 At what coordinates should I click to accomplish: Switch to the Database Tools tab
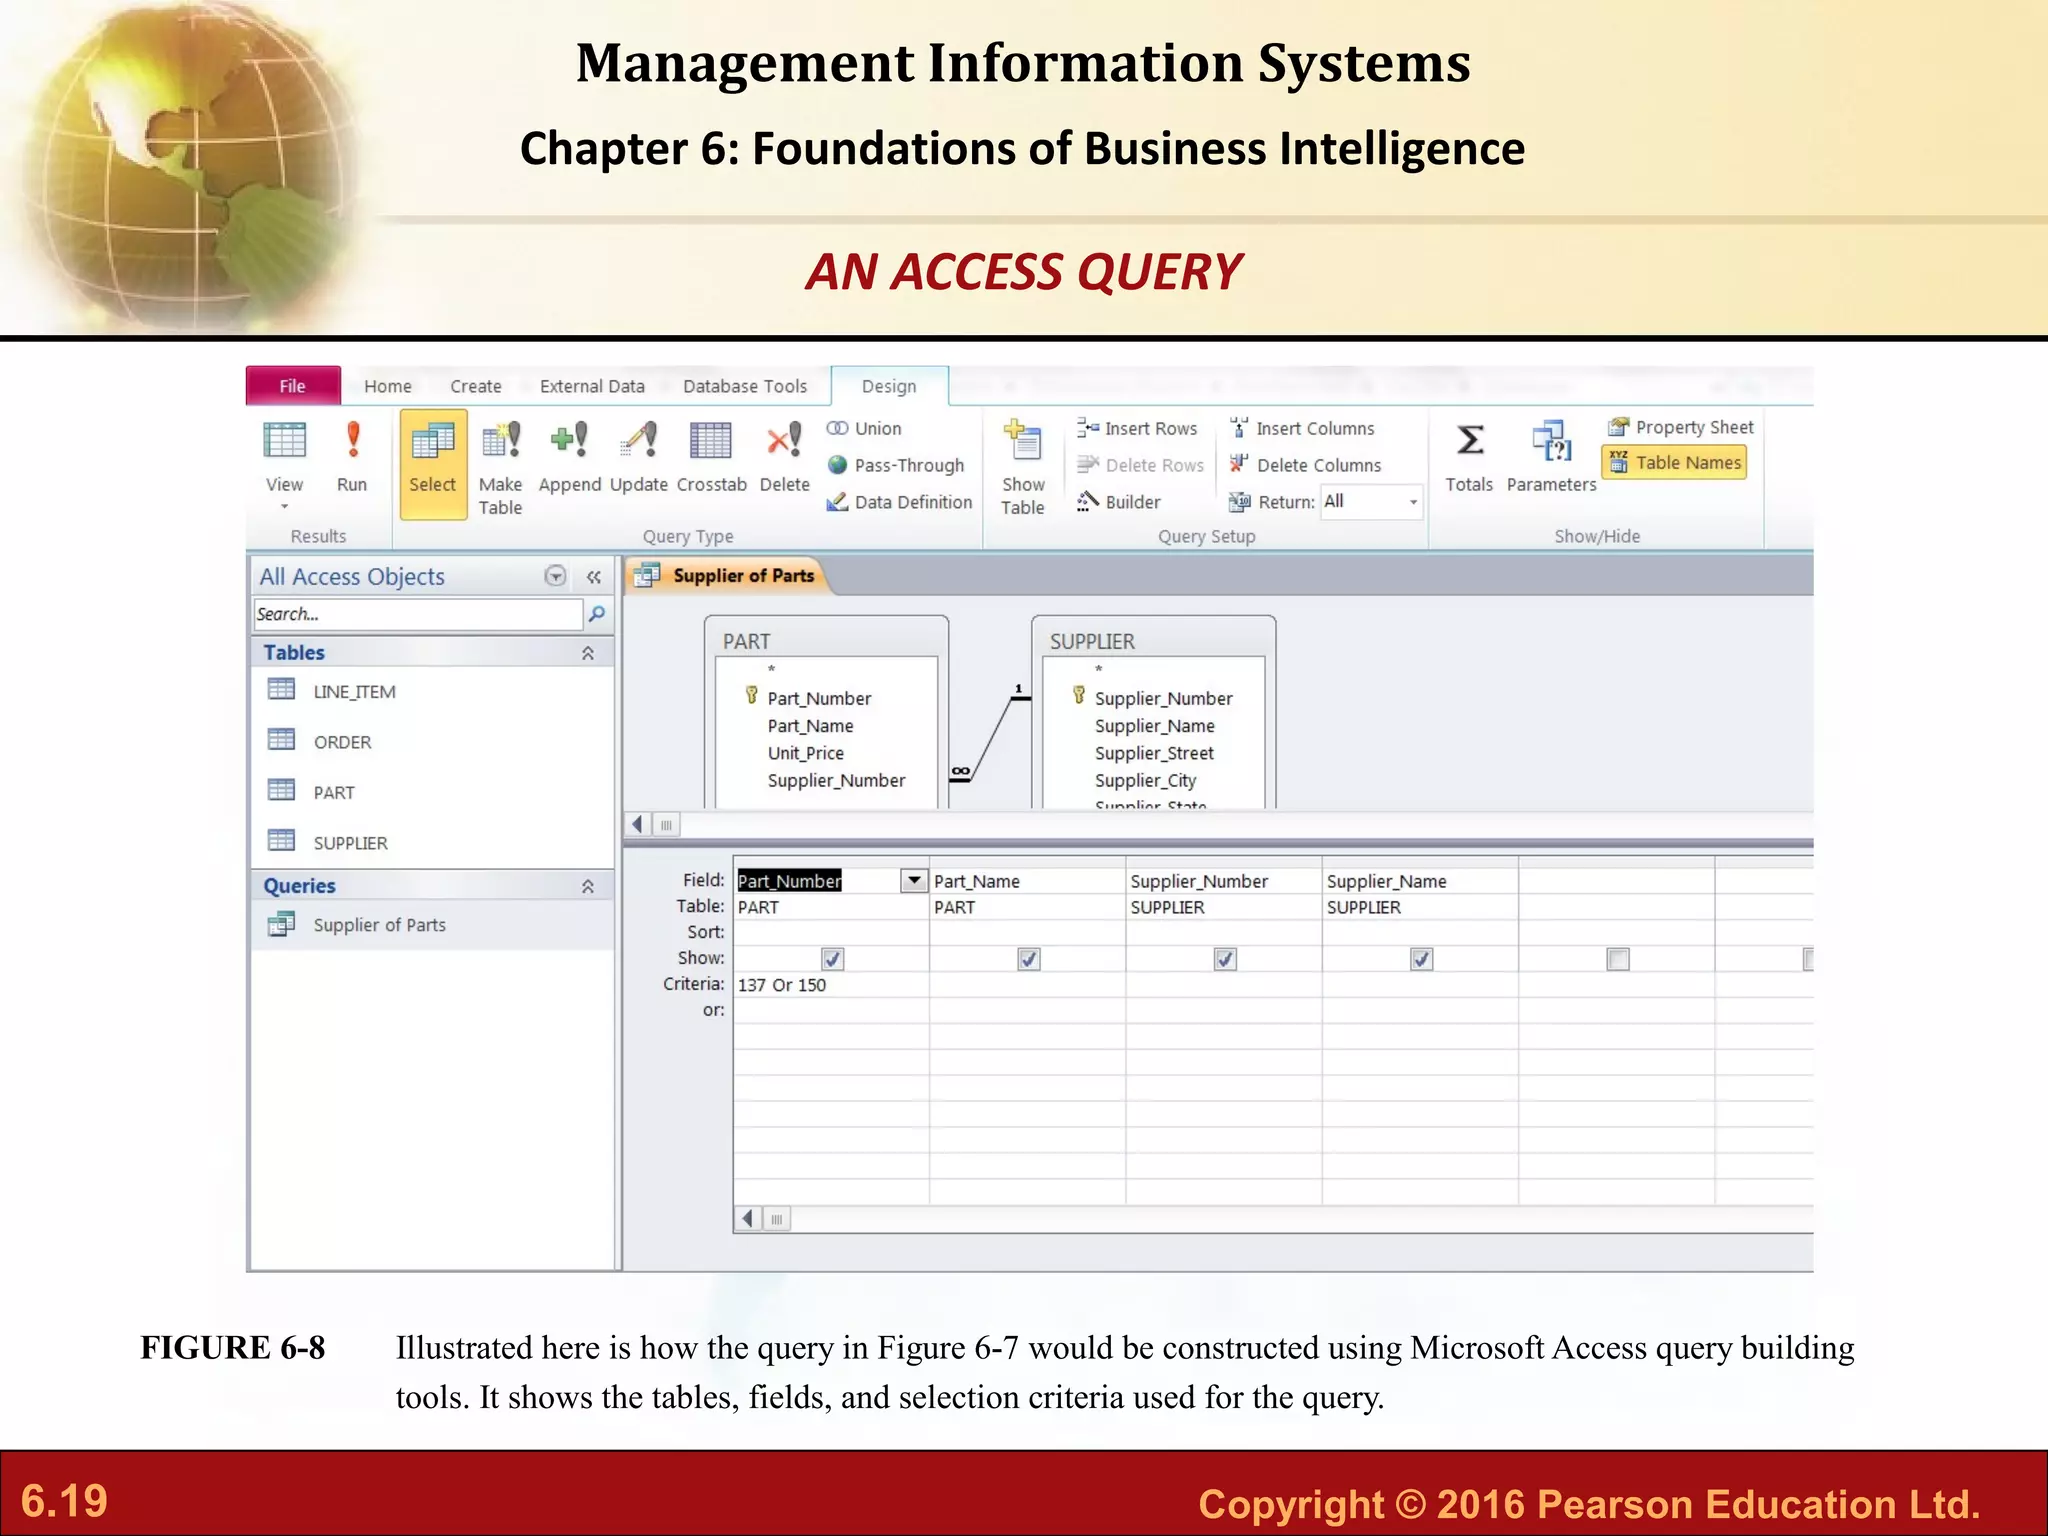pyautogui.click(x=745, y=386)
